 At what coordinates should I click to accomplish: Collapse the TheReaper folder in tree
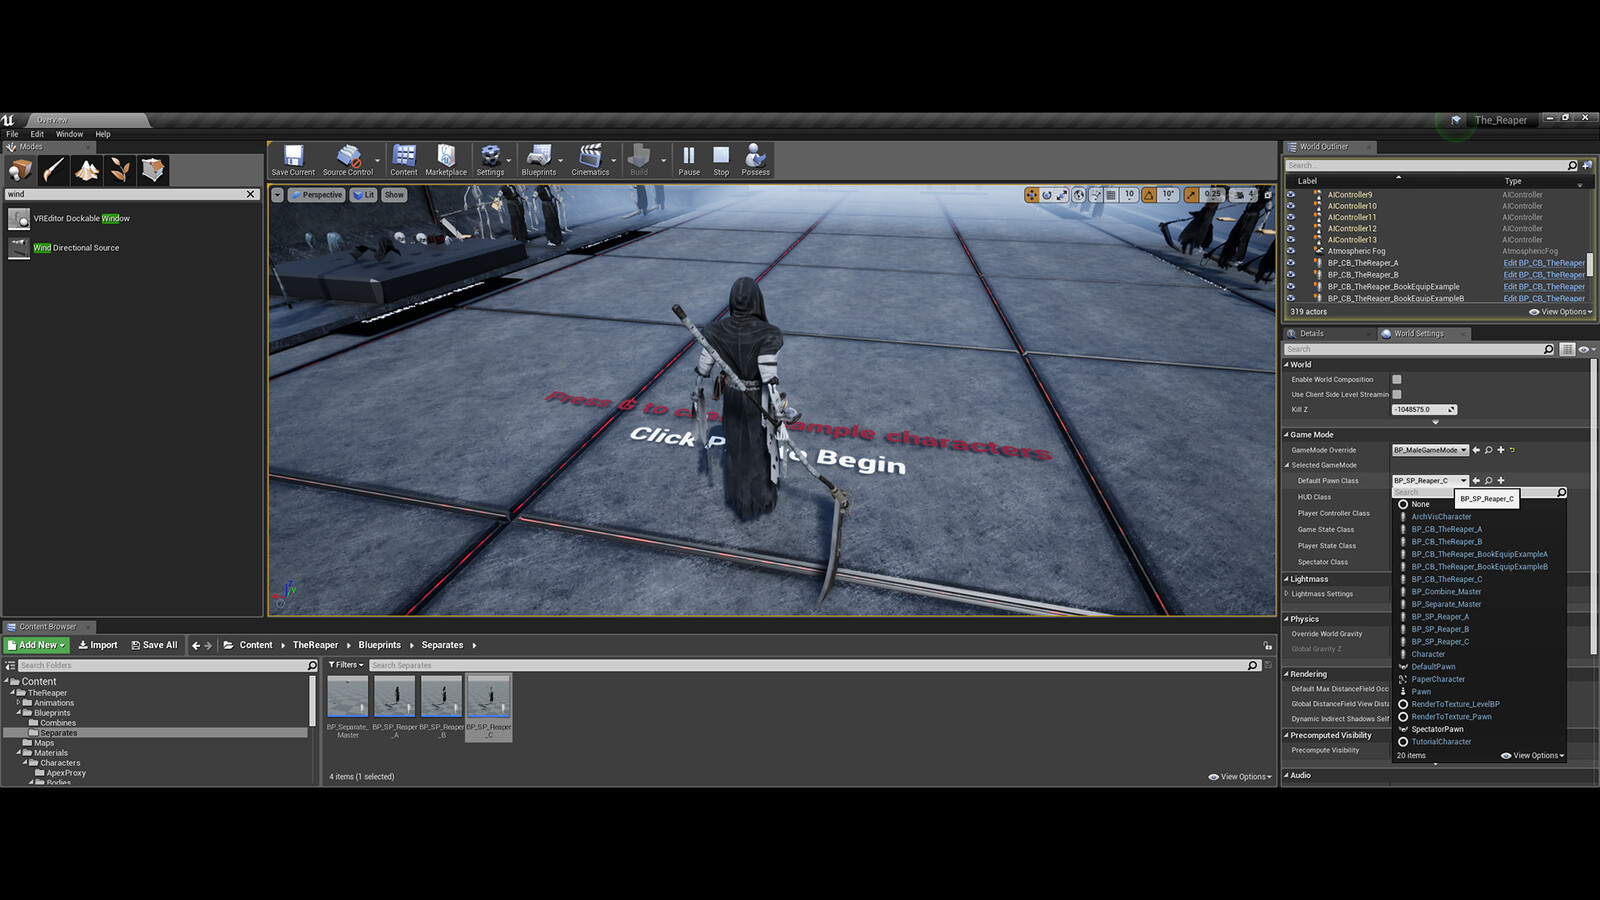13,693
